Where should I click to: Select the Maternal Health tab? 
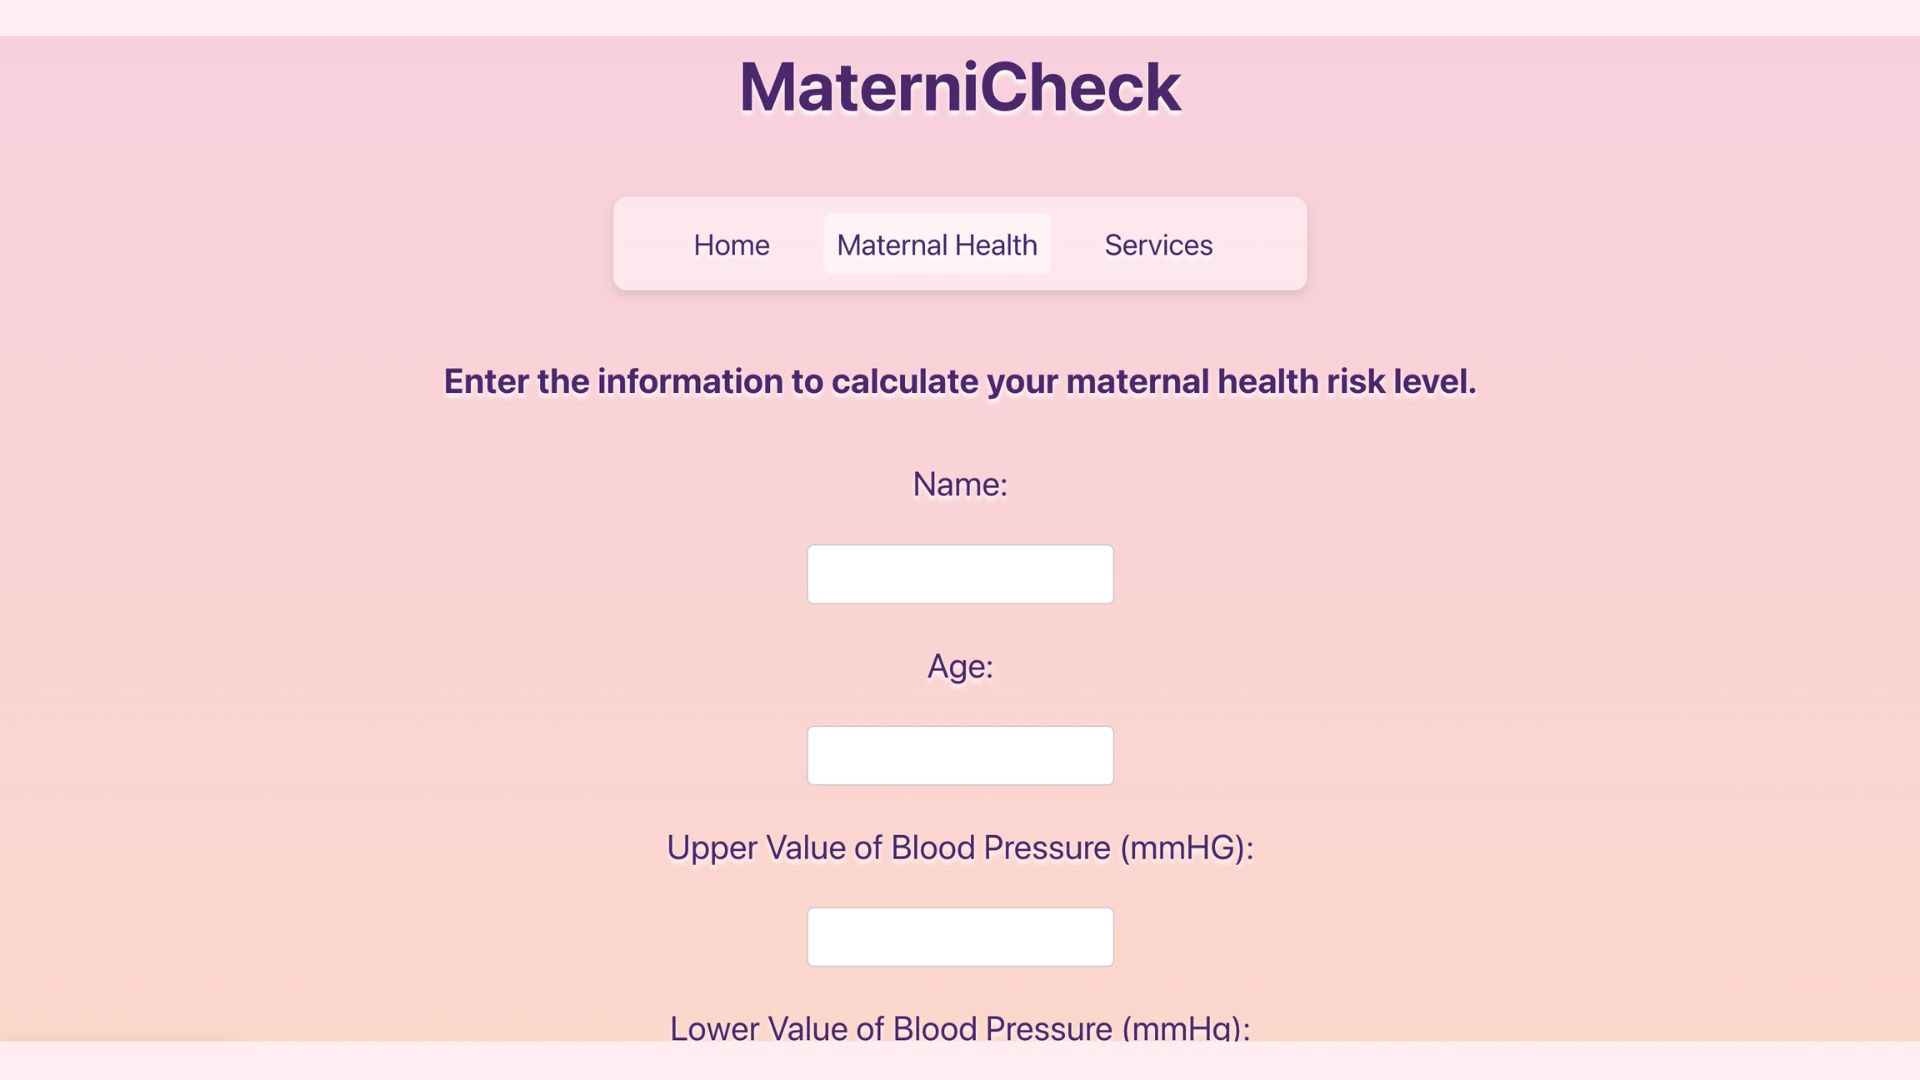pos(936,245)
